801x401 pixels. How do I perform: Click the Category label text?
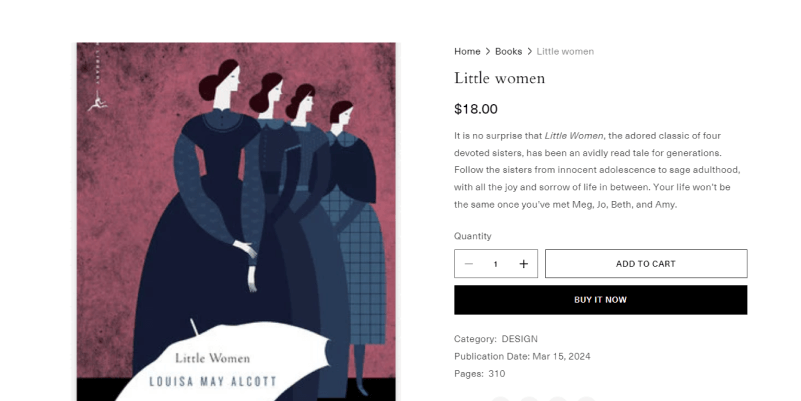(x=474, y=339)
